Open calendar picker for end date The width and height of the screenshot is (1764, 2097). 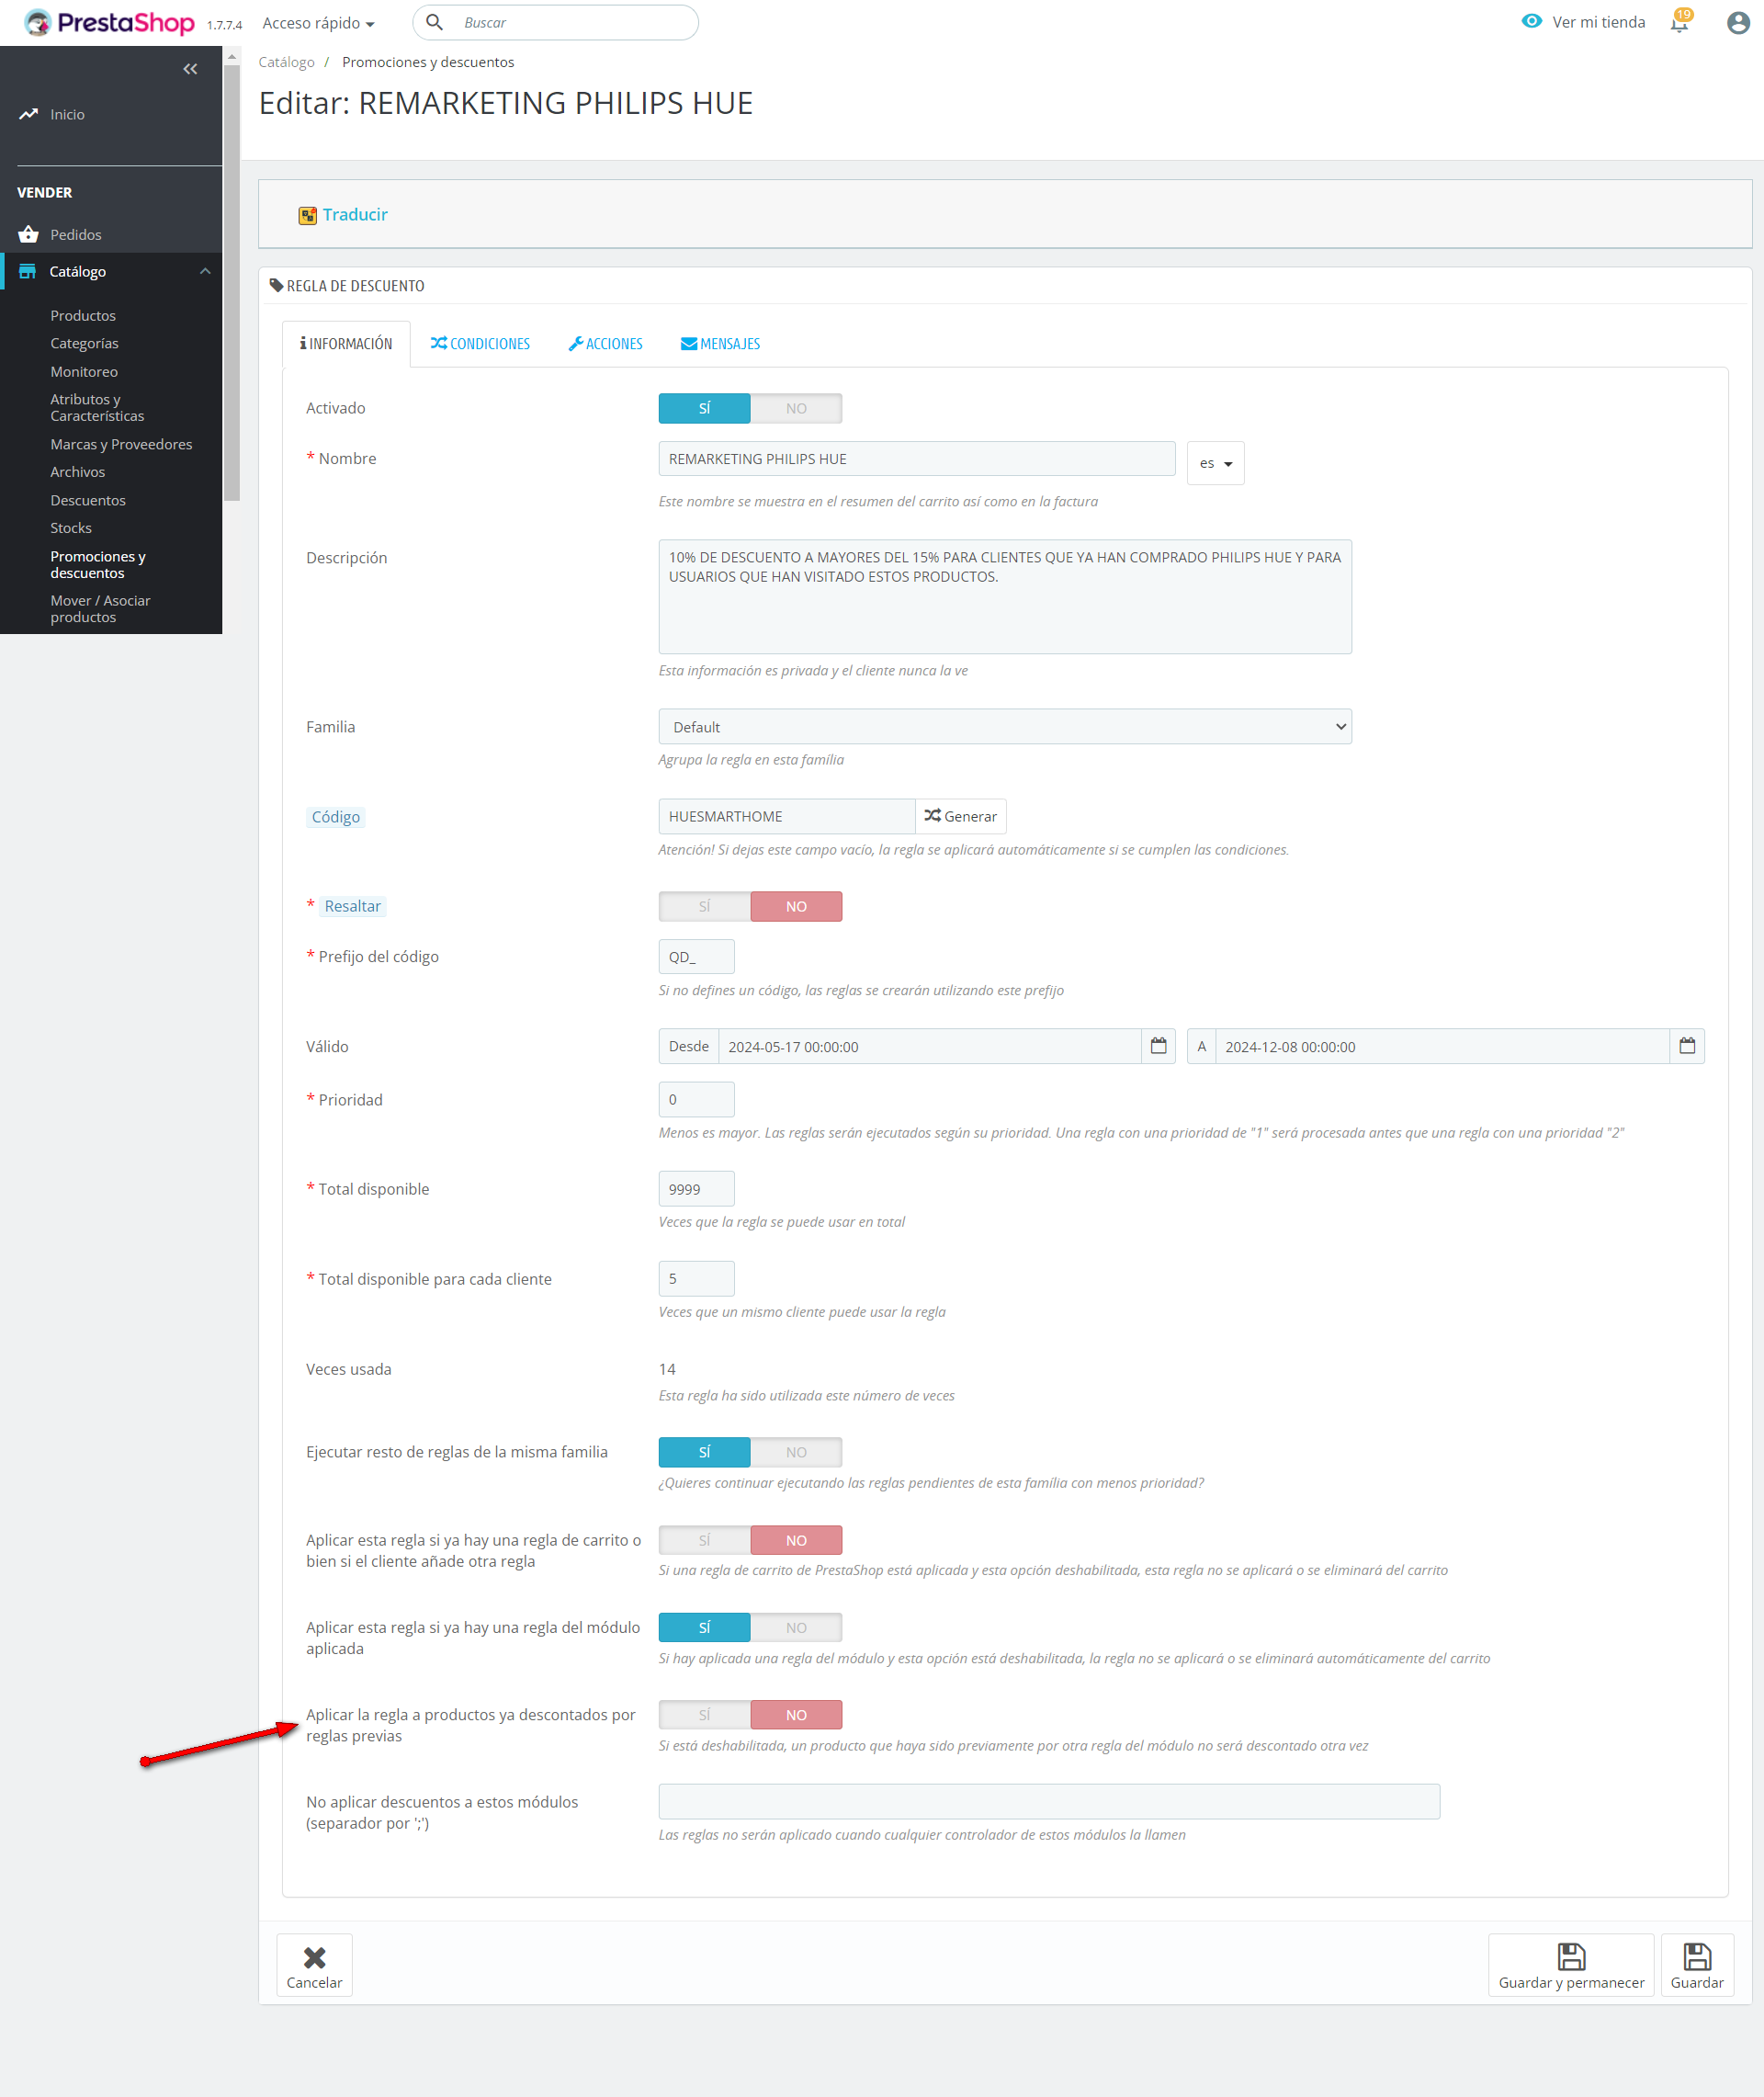coord(1686,1046)
